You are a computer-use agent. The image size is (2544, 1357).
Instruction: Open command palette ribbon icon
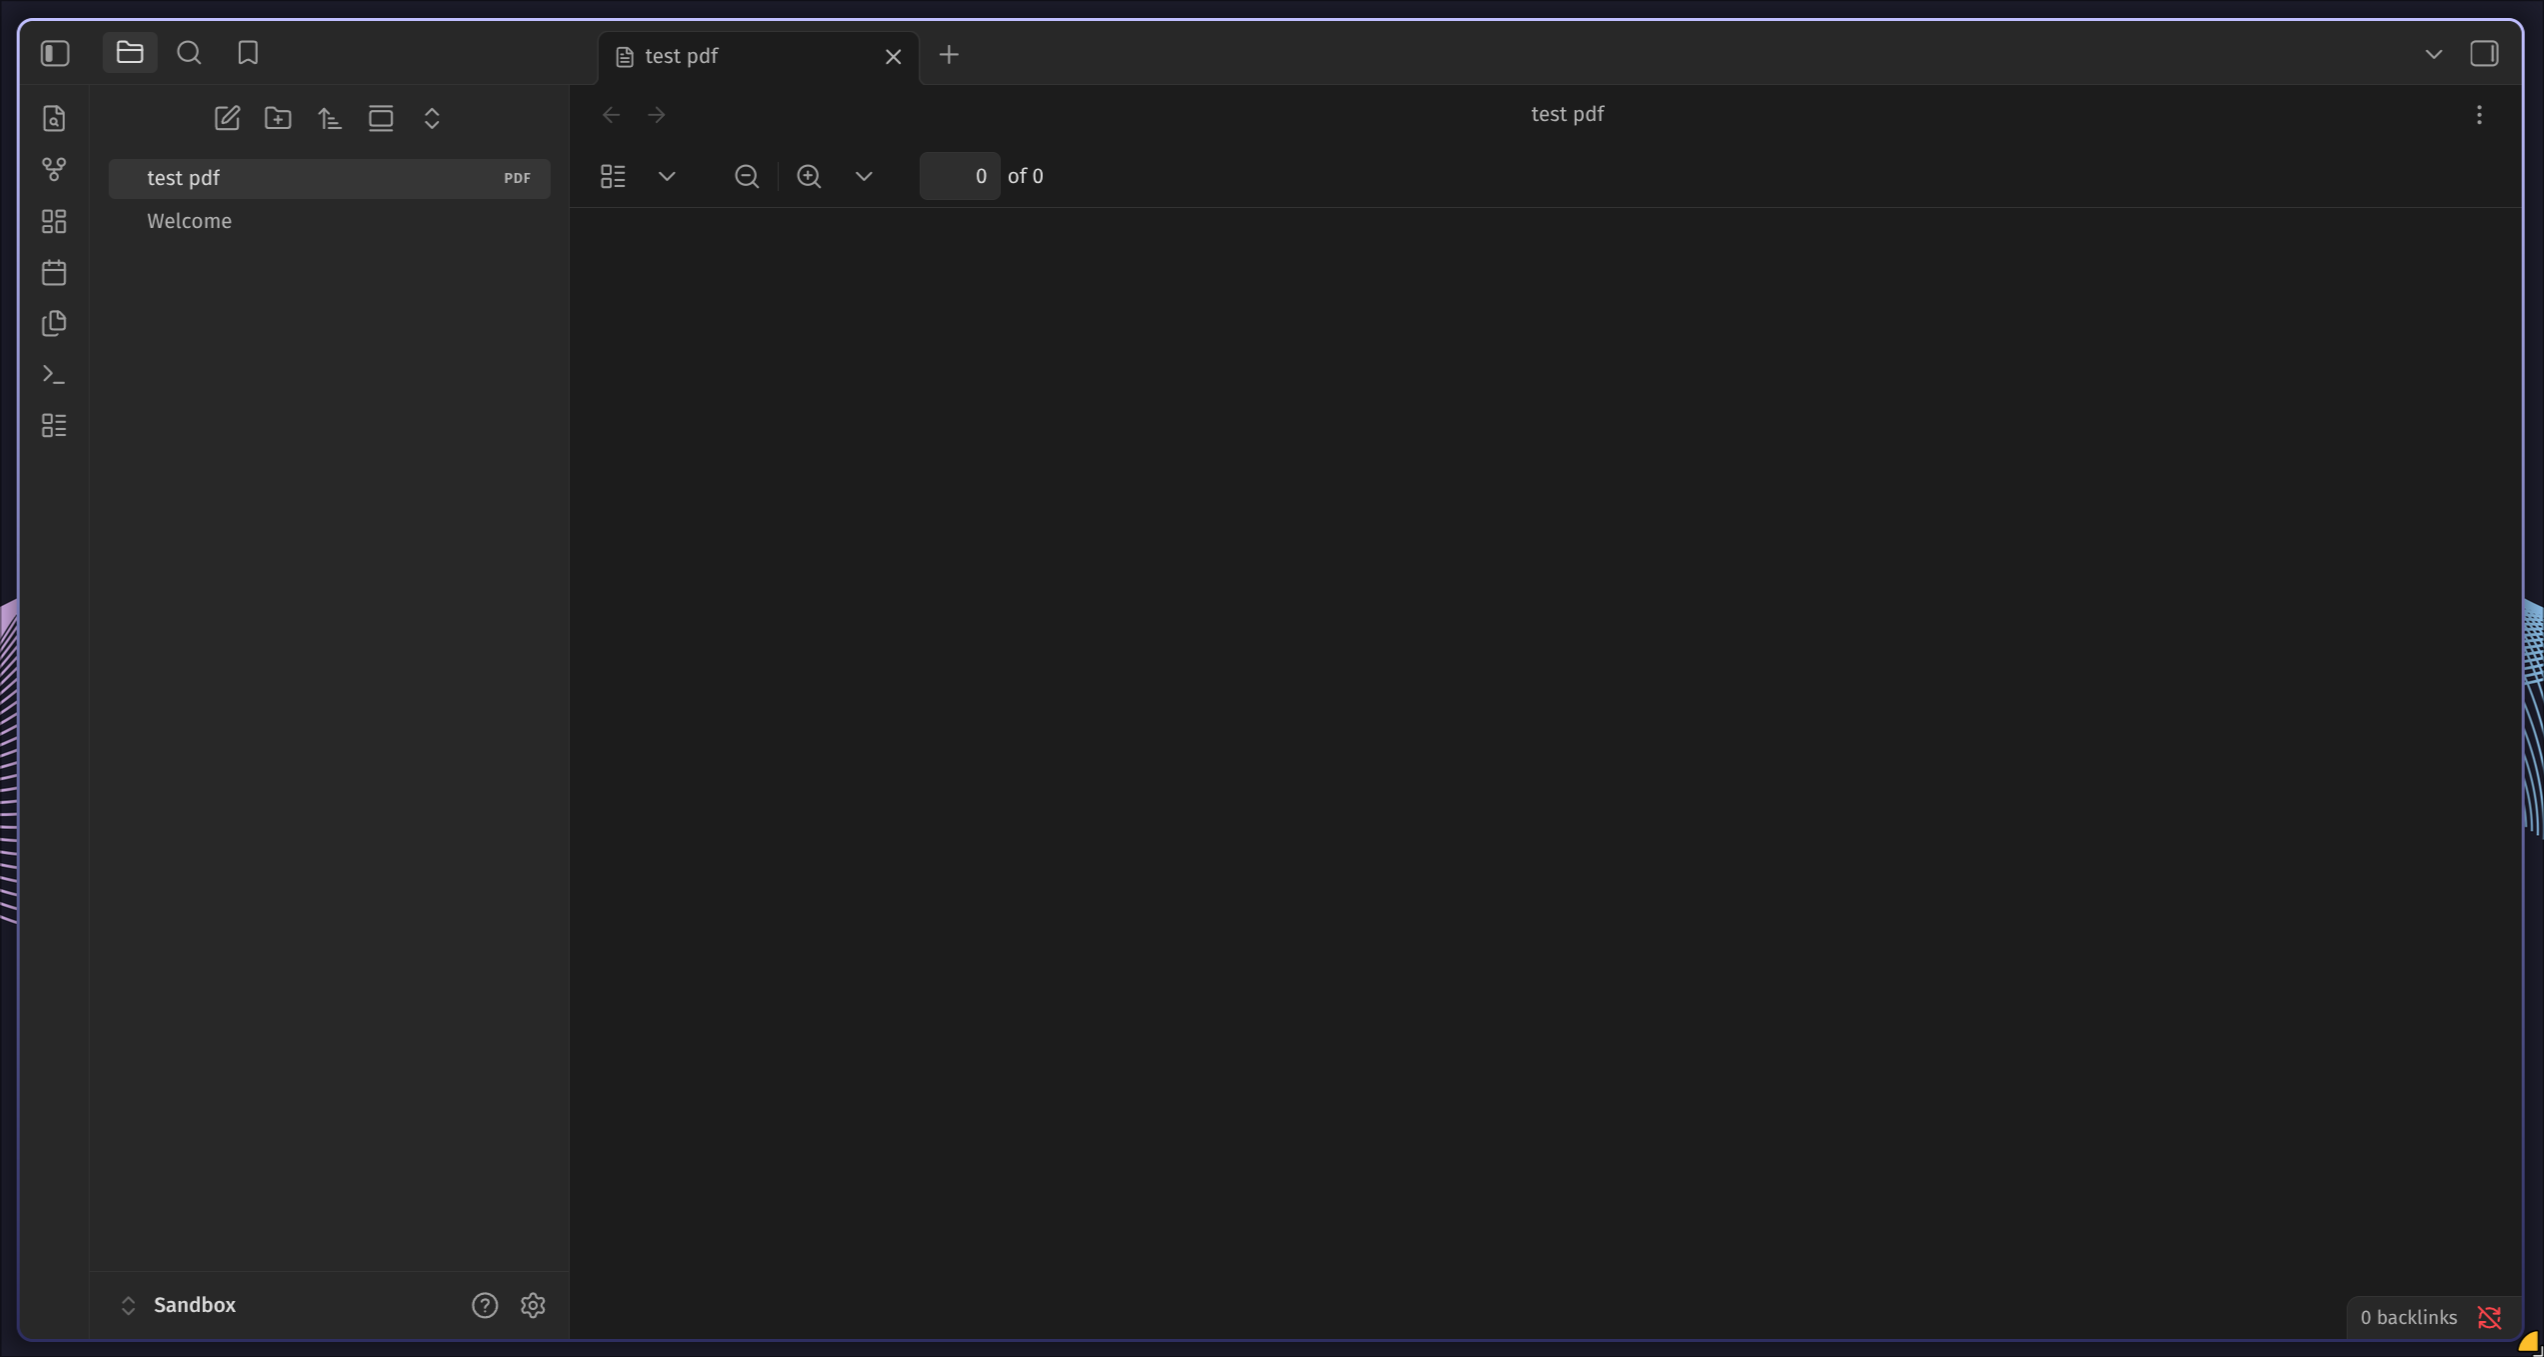pos(54,374)
